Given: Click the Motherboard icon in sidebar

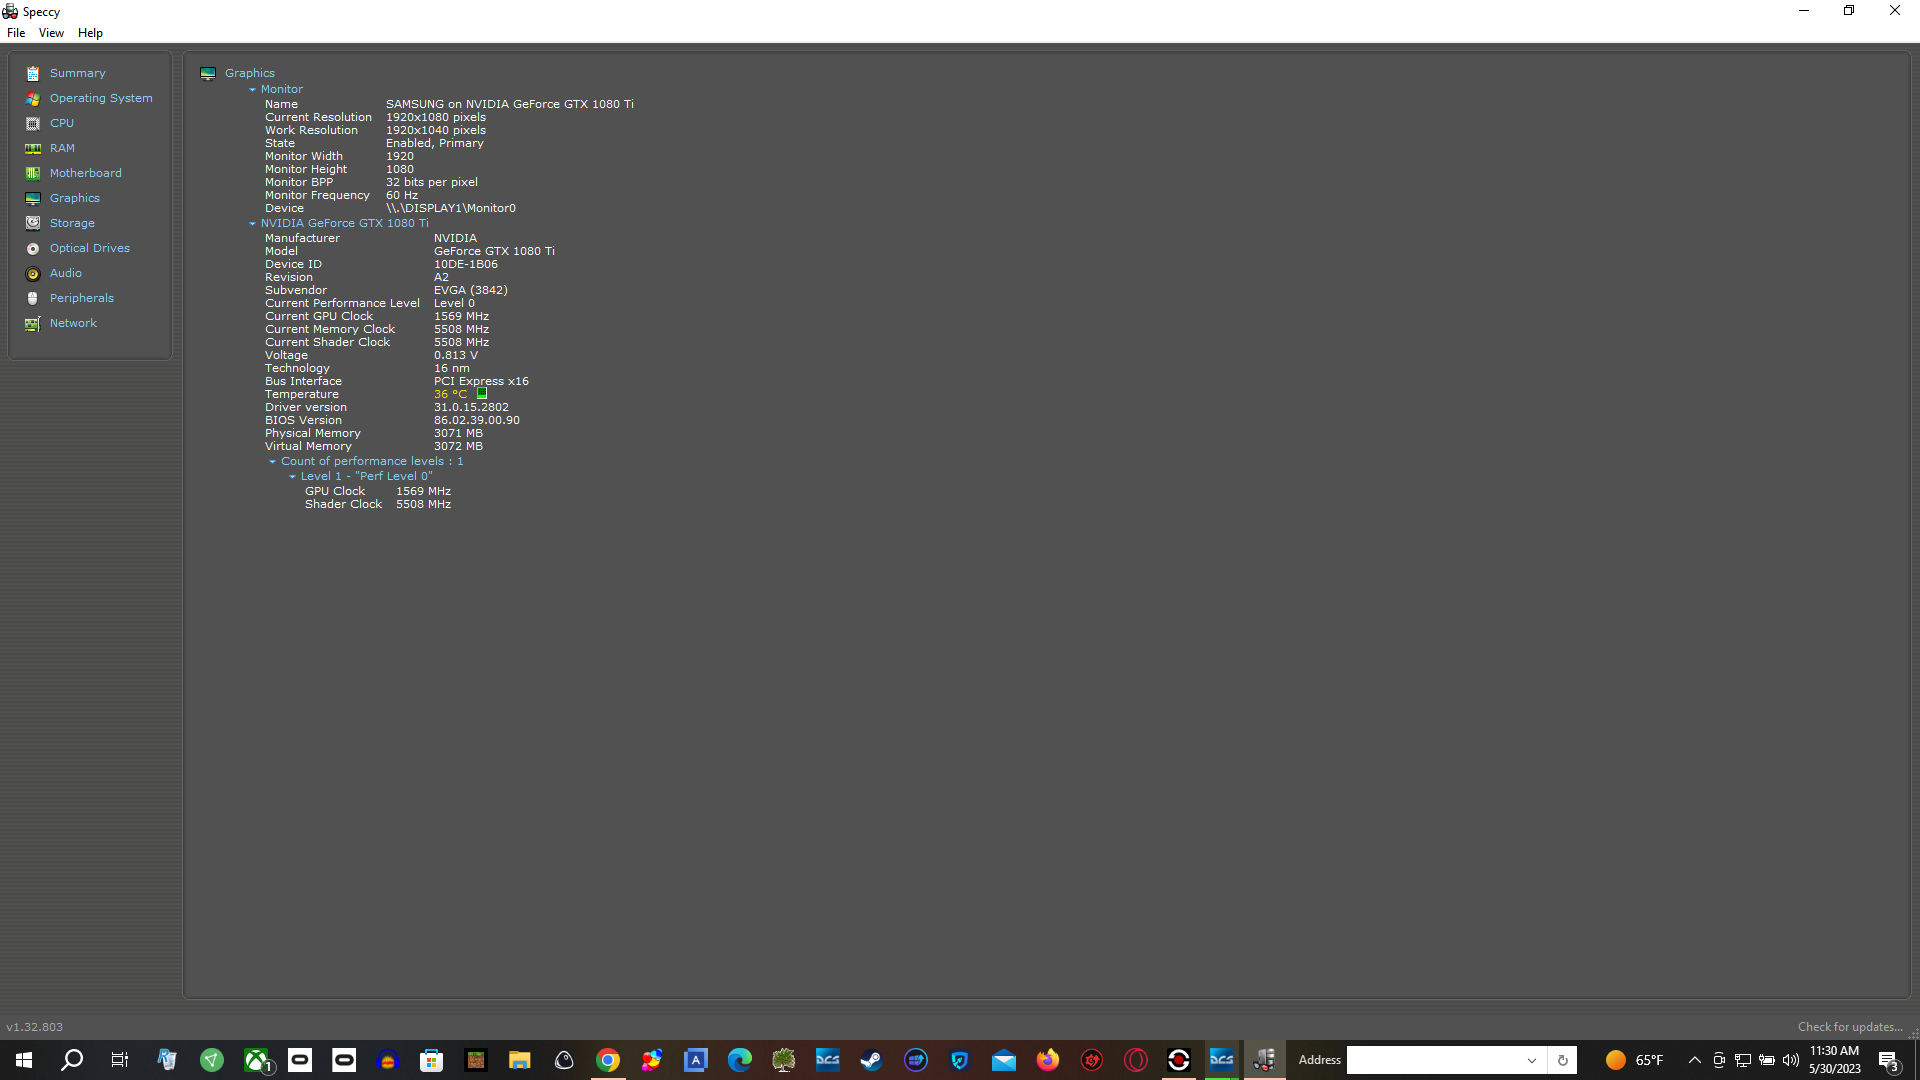Looking at the screenshot, I should coord(33,173).
